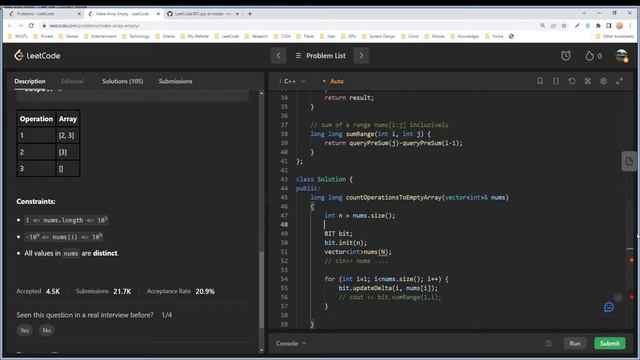Click the Chrome back button
Image resolution: width=640 pixels, height=360 pixels.
10,25
